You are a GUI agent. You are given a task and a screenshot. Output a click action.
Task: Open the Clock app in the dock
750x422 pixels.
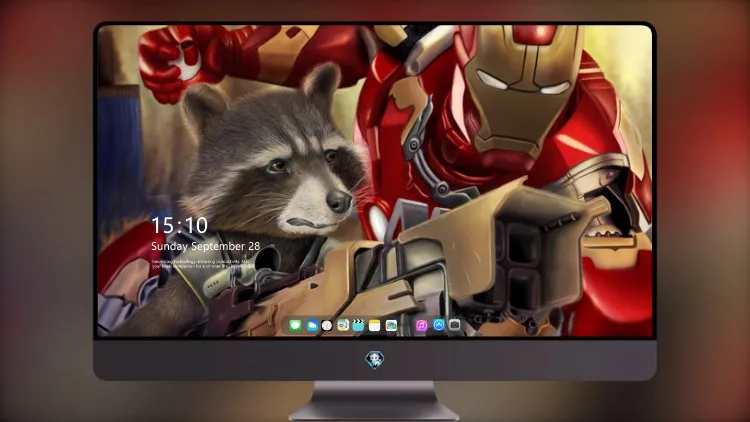coord(327,325)
